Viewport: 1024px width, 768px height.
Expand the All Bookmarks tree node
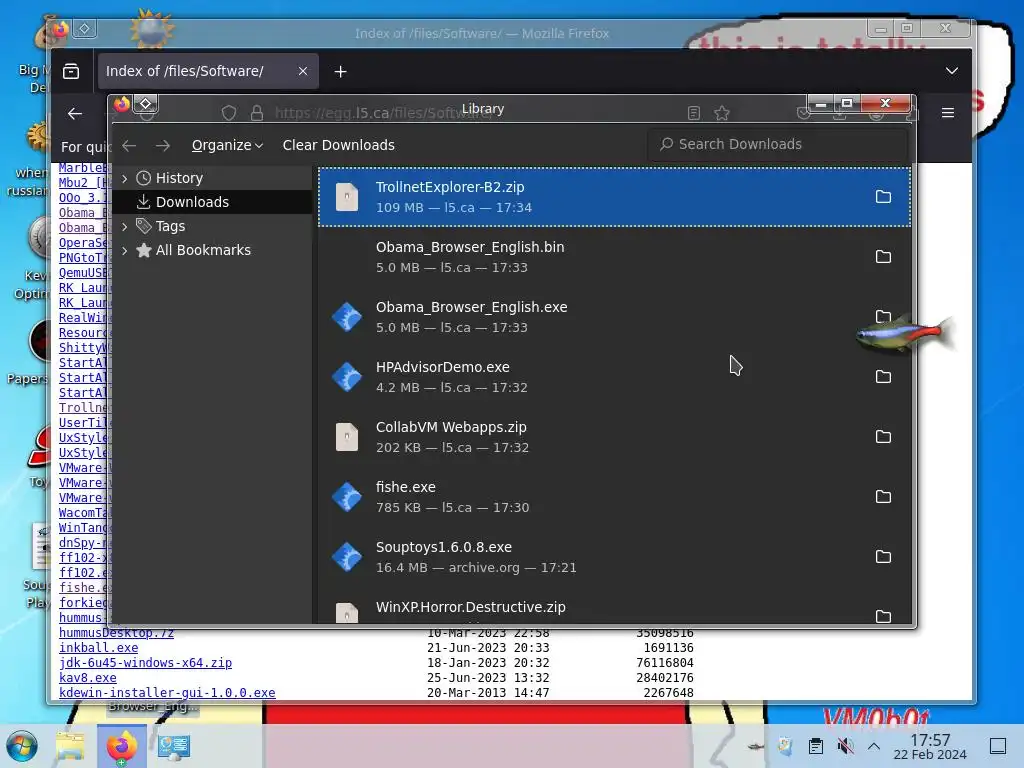click(125, 251)
